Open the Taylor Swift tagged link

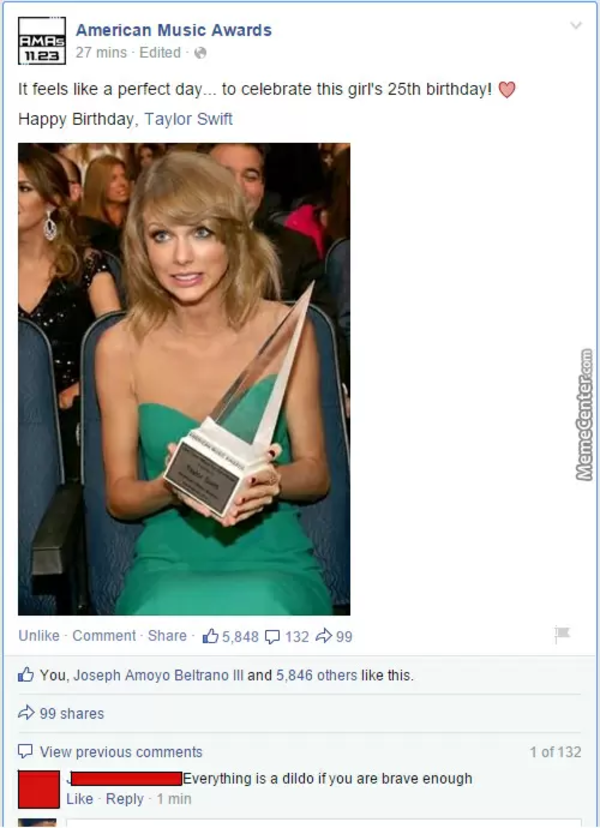(189, 119)
